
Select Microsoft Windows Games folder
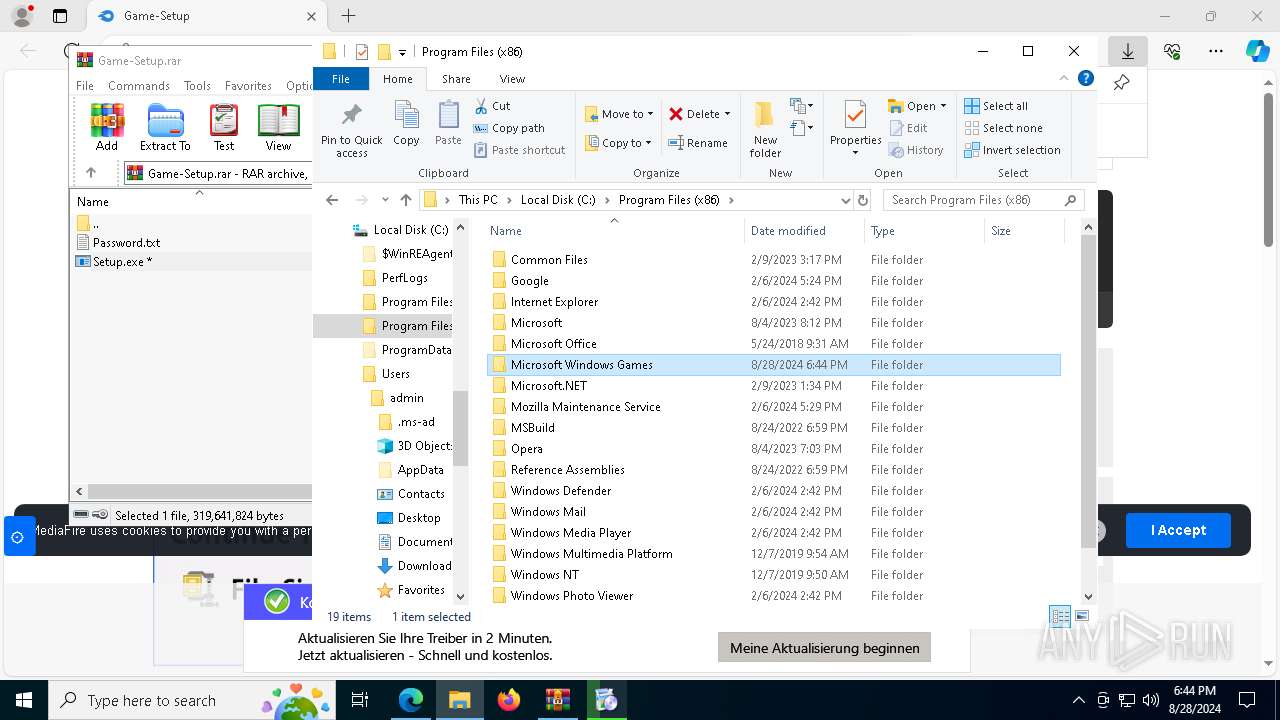[x=774, y=365]
